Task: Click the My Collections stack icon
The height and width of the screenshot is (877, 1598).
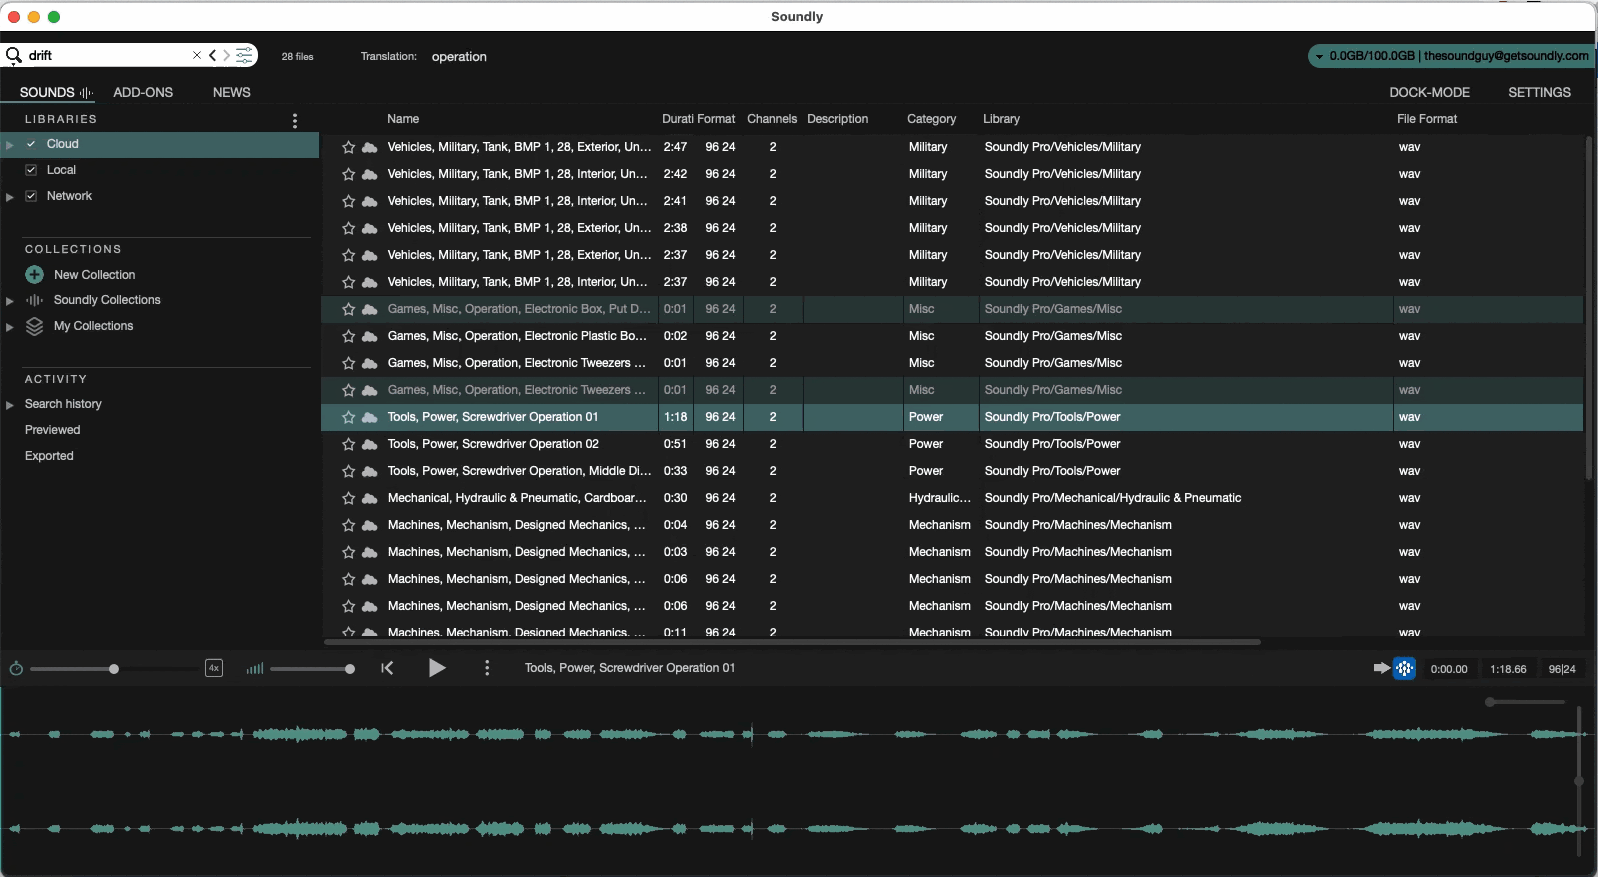Action: (x=34, y=326)
